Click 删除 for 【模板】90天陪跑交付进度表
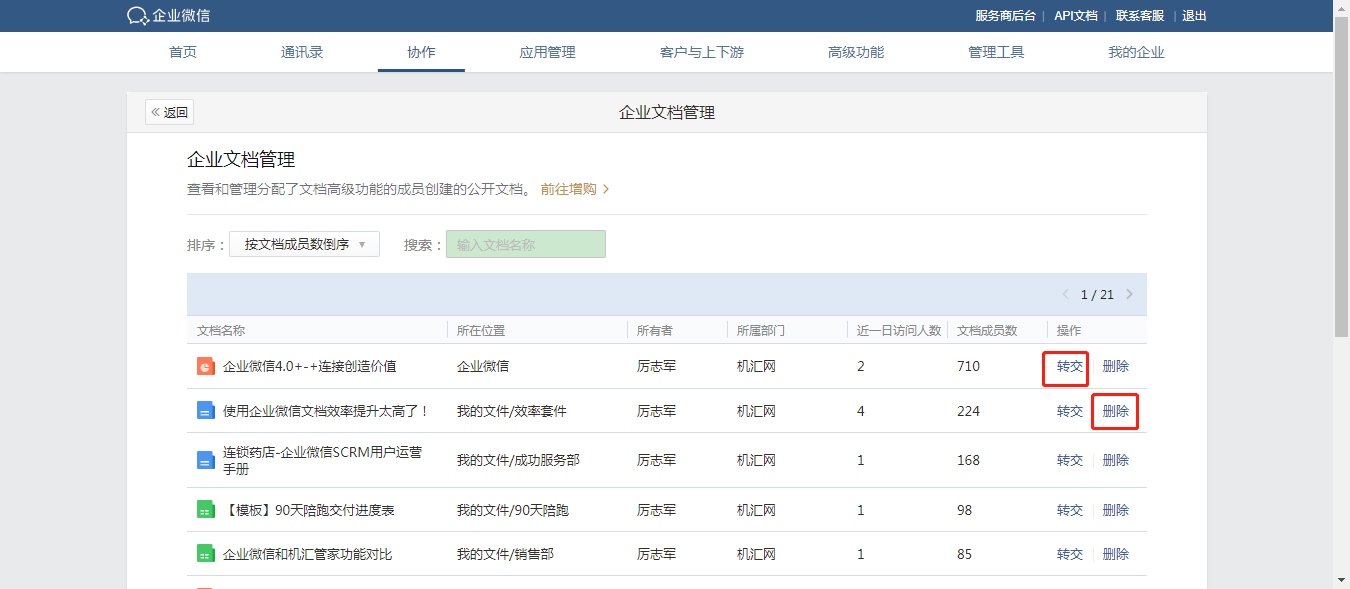This screenshot has height=589, width=1350. 1116,510
